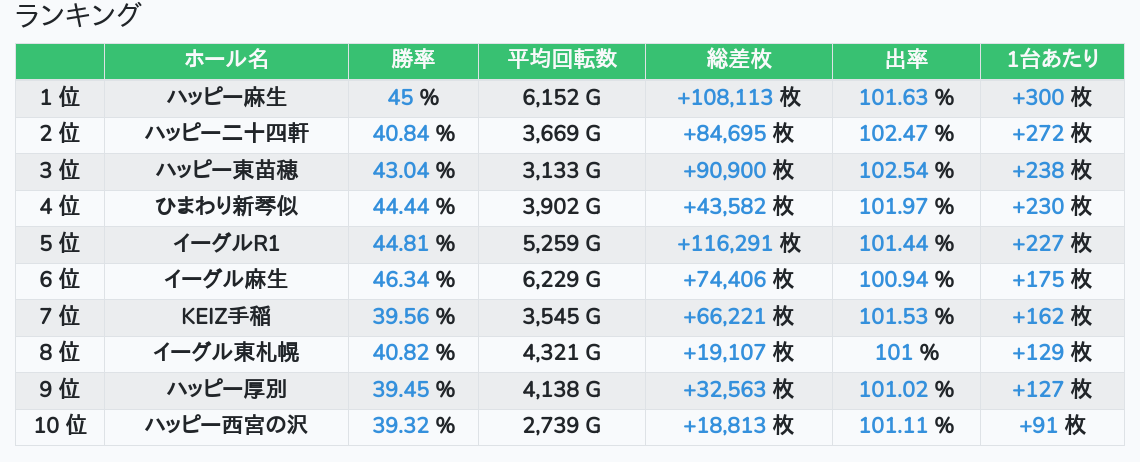
Task: Click the 1台あたり column header
Action: click(x=1052, y=60)
